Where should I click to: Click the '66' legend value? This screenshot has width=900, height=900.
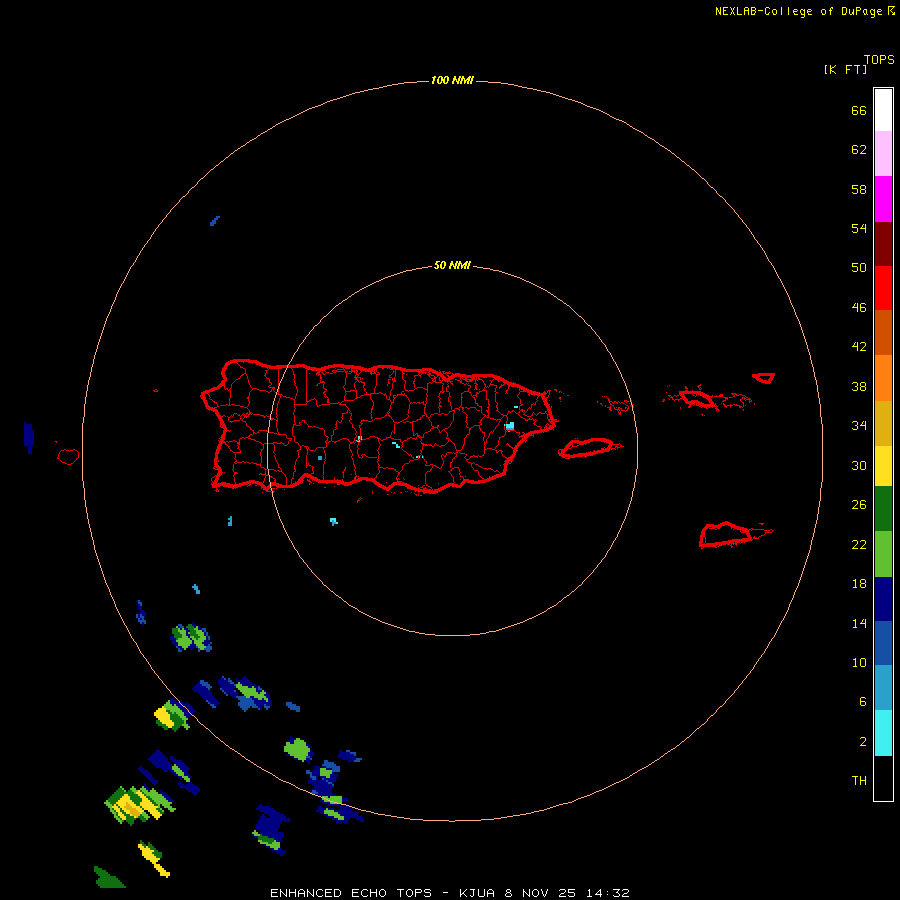click(859, 110)
